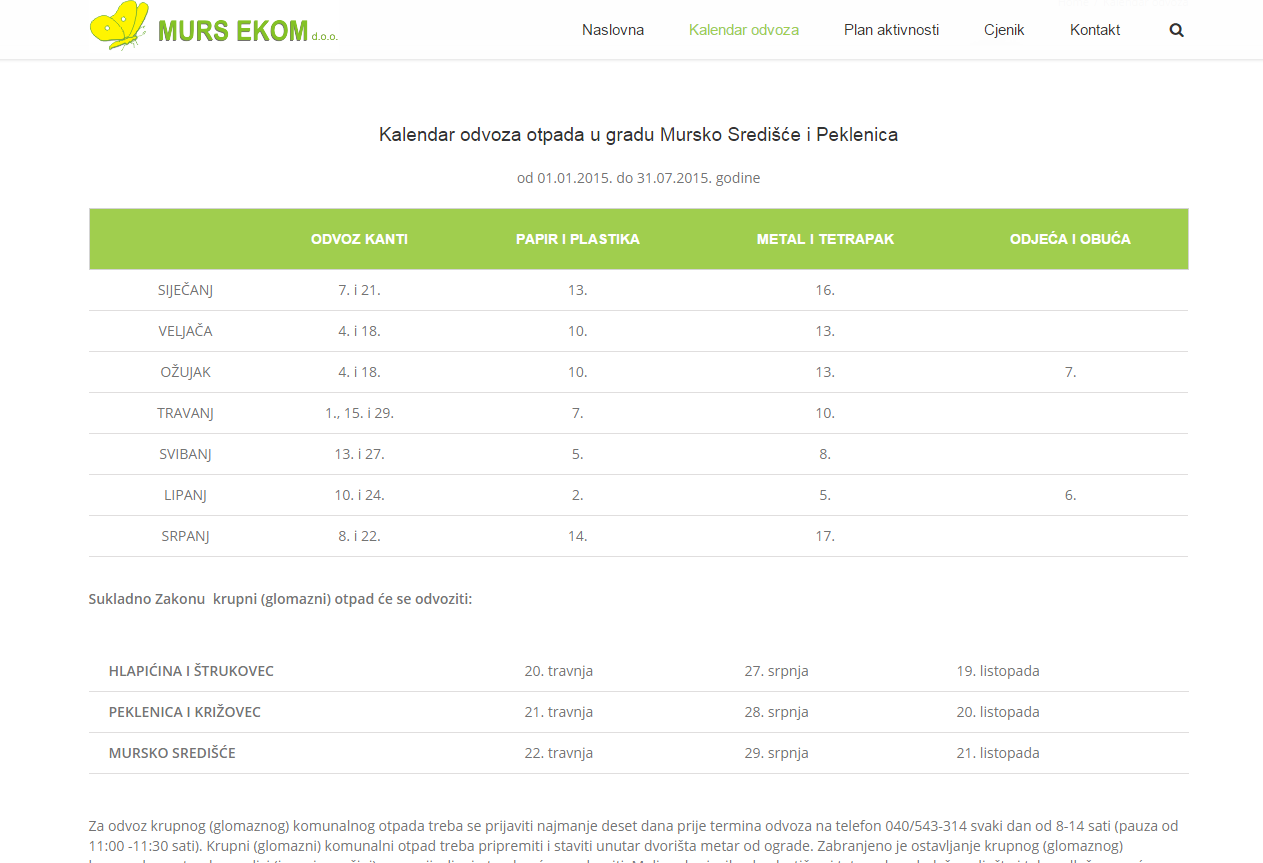Go to the Plan aktivnosti page
1263x863 pixels.
pos(891,30)
